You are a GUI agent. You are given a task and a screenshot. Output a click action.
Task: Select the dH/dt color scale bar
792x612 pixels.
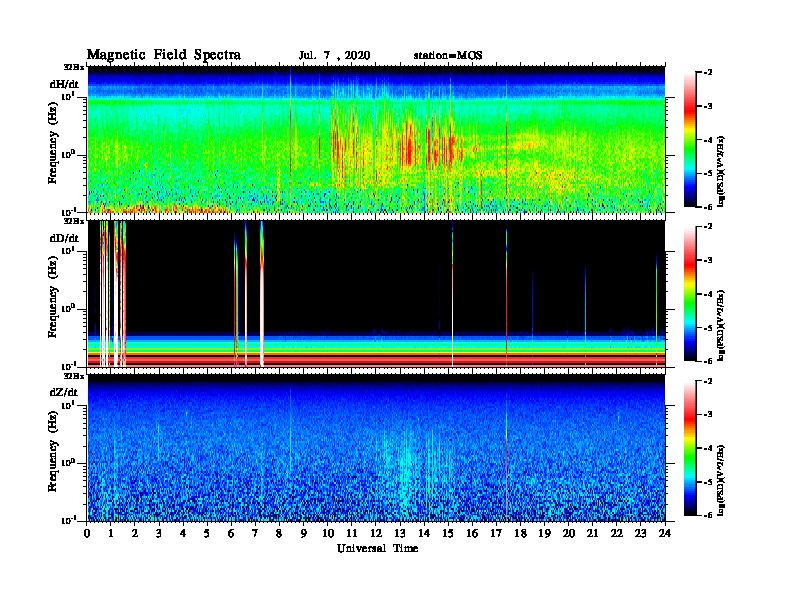coord(689,140)
